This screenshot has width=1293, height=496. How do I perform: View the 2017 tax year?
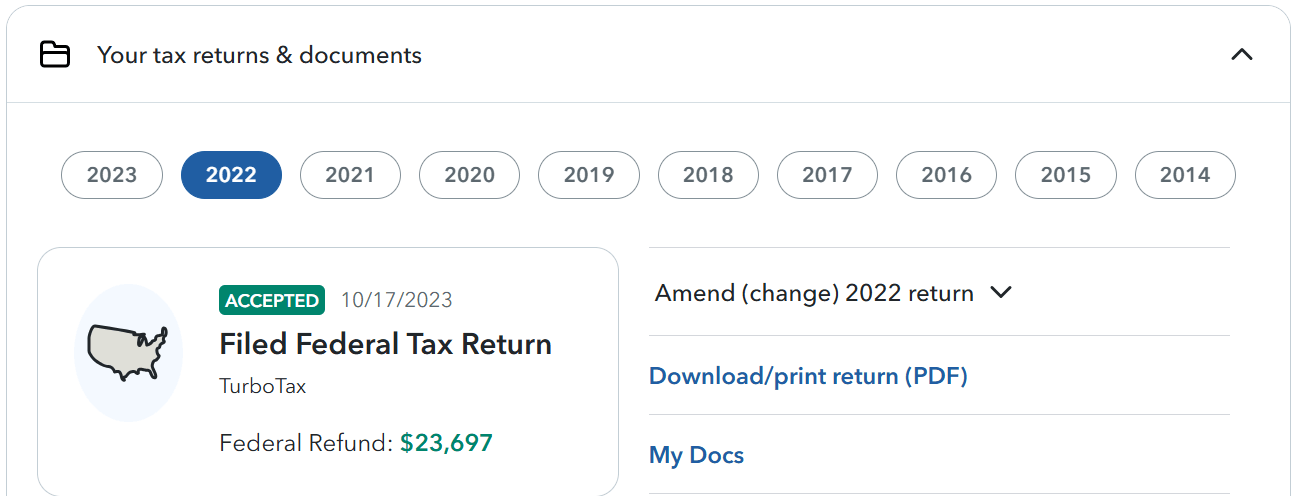pos(827,175)
